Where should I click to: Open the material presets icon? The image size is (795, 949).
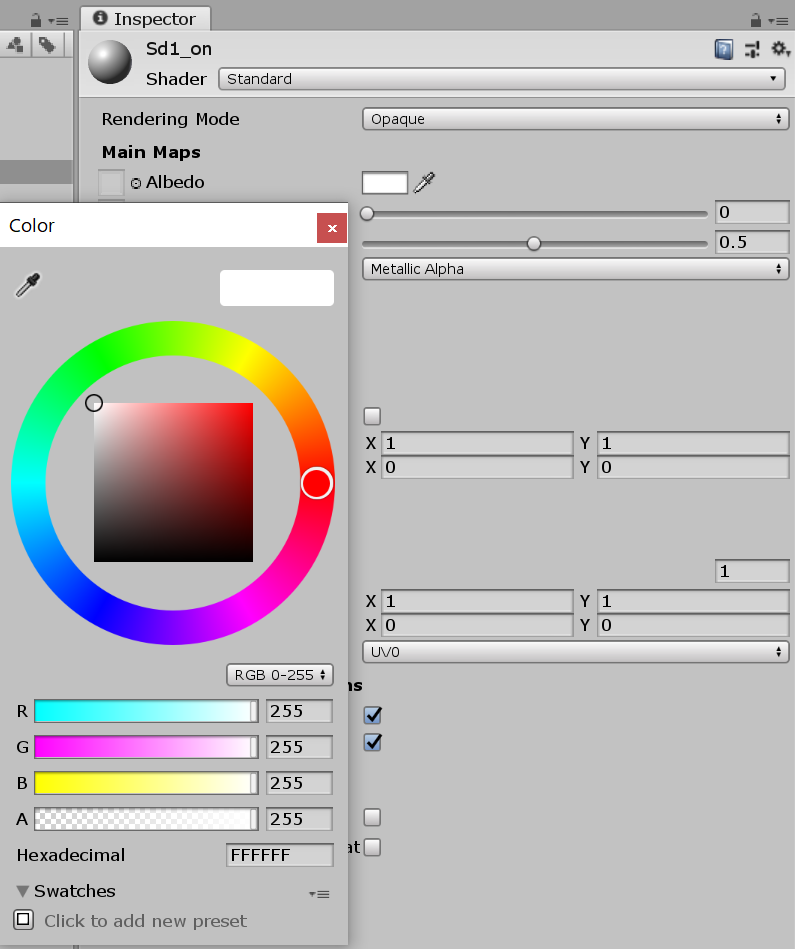(x=752, y=49)
